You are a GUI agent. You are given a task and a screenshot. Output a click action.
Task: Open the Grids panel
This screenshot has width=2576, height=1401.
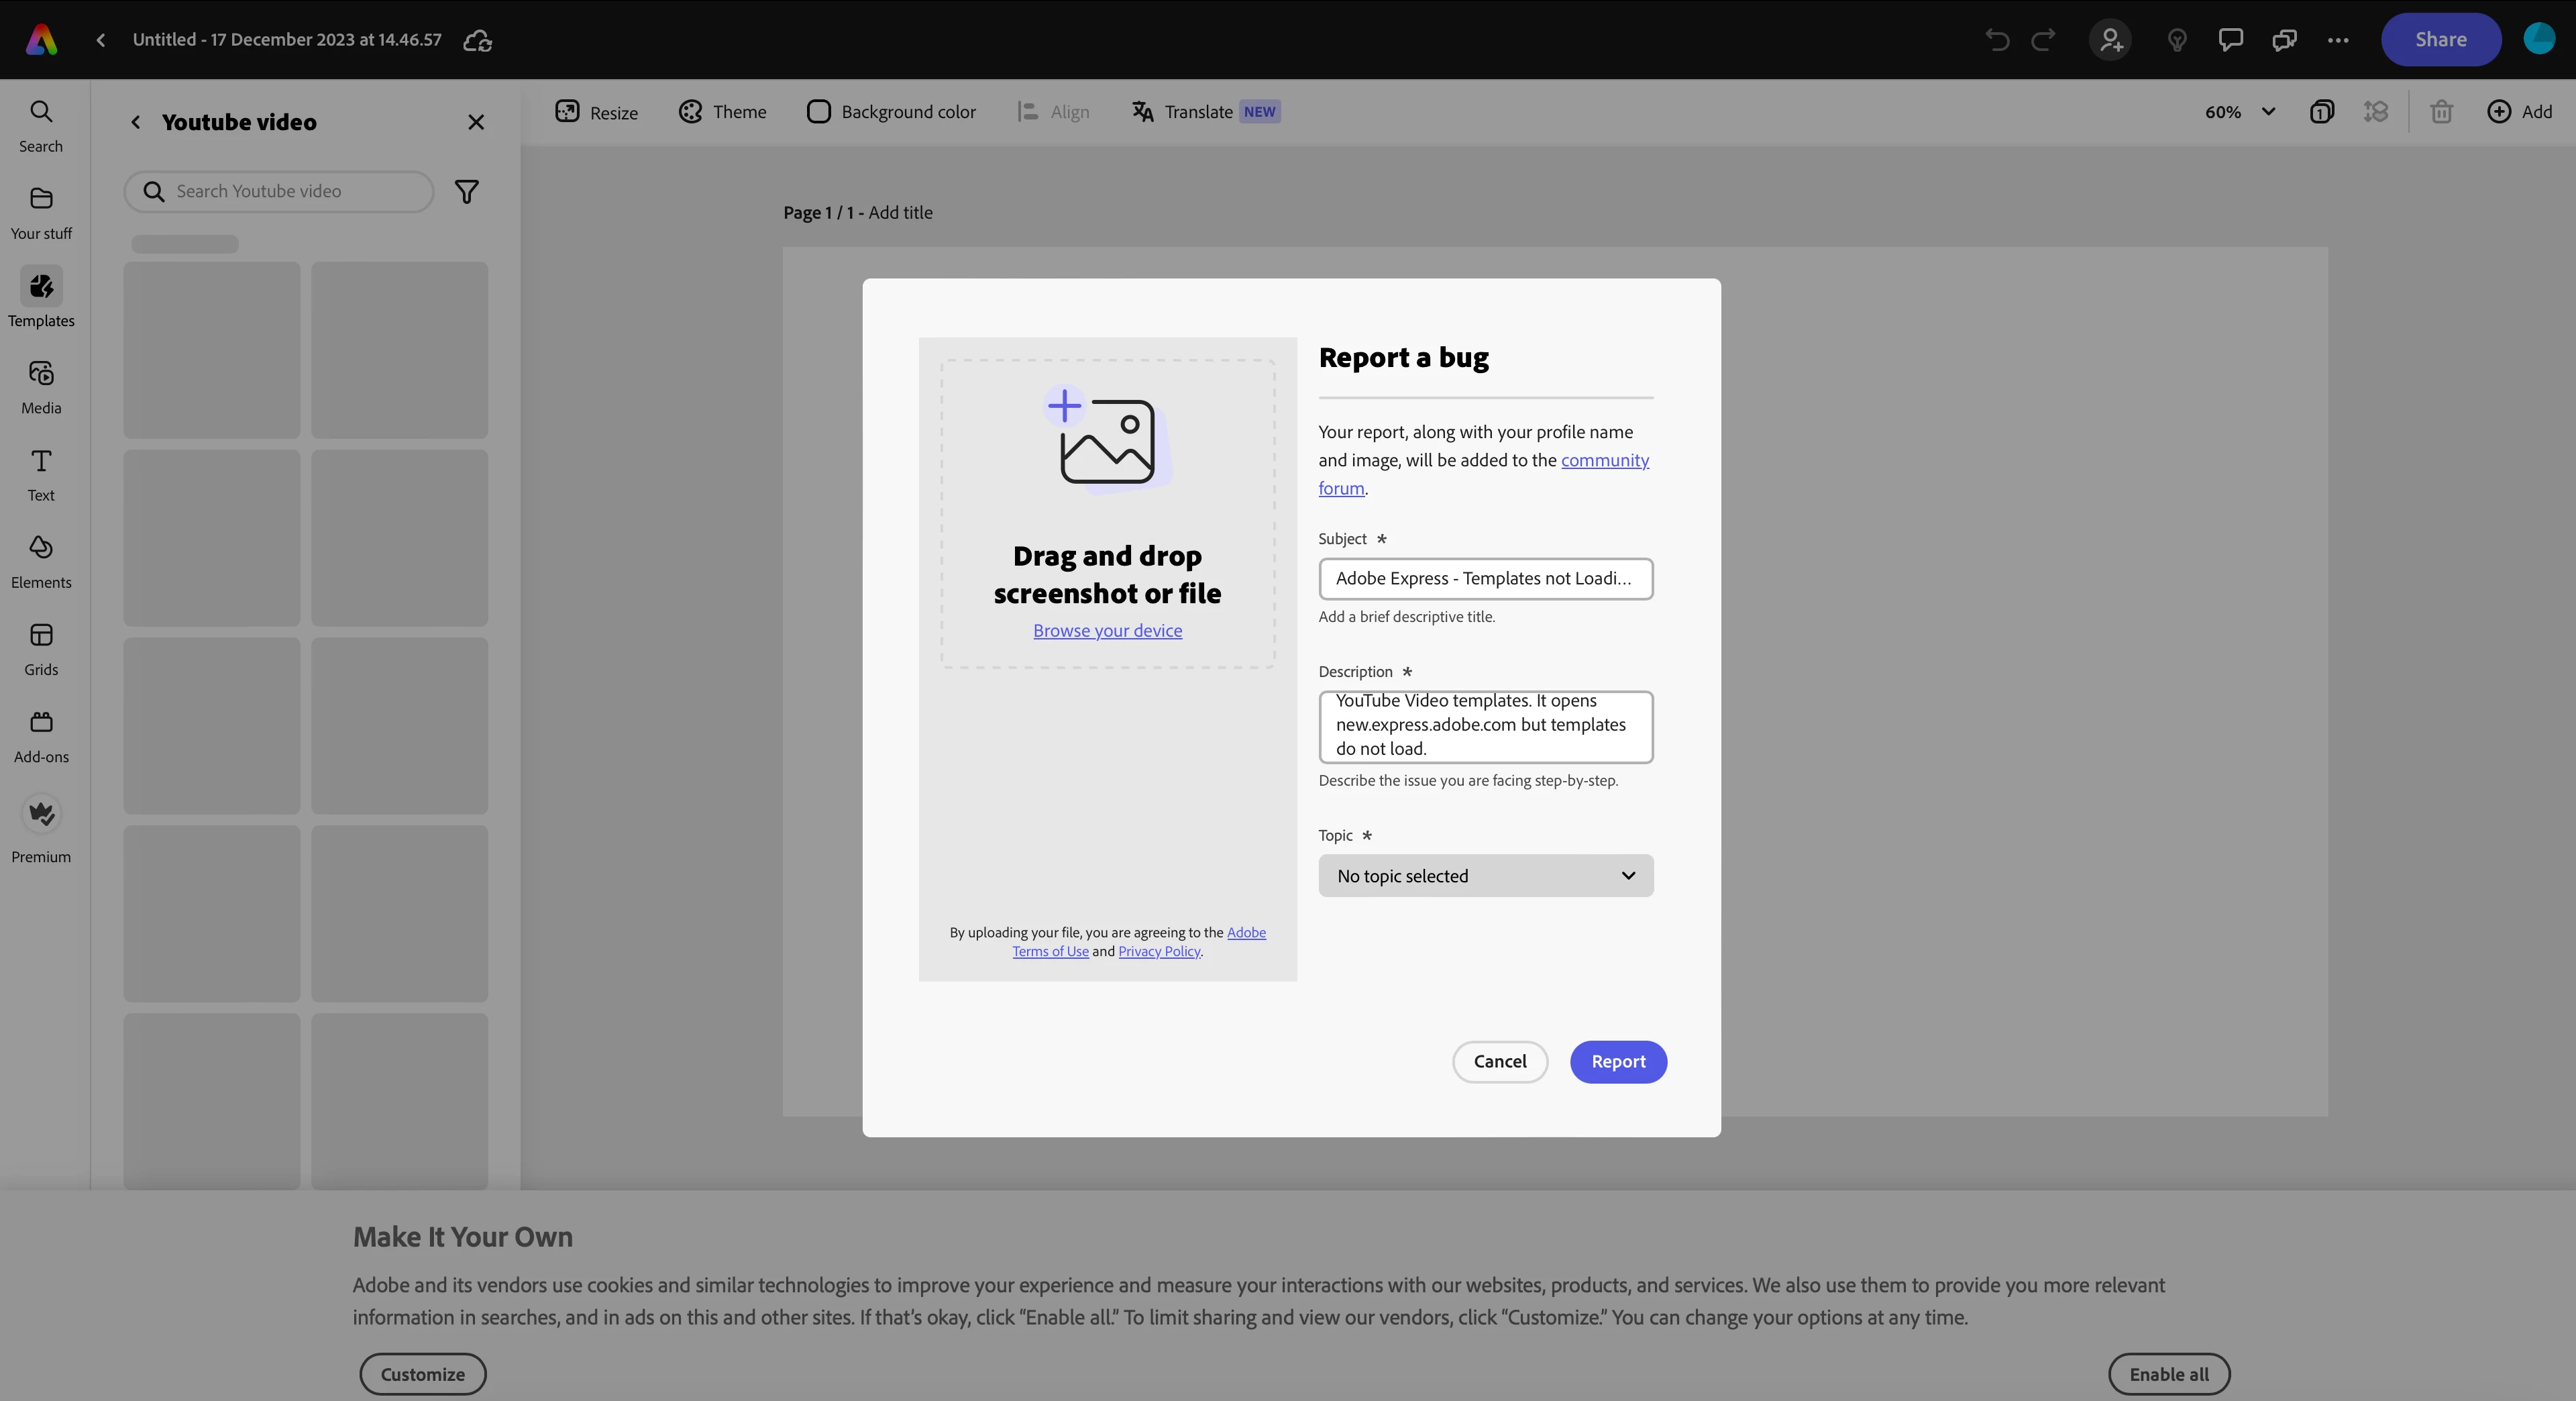point(41,649)
